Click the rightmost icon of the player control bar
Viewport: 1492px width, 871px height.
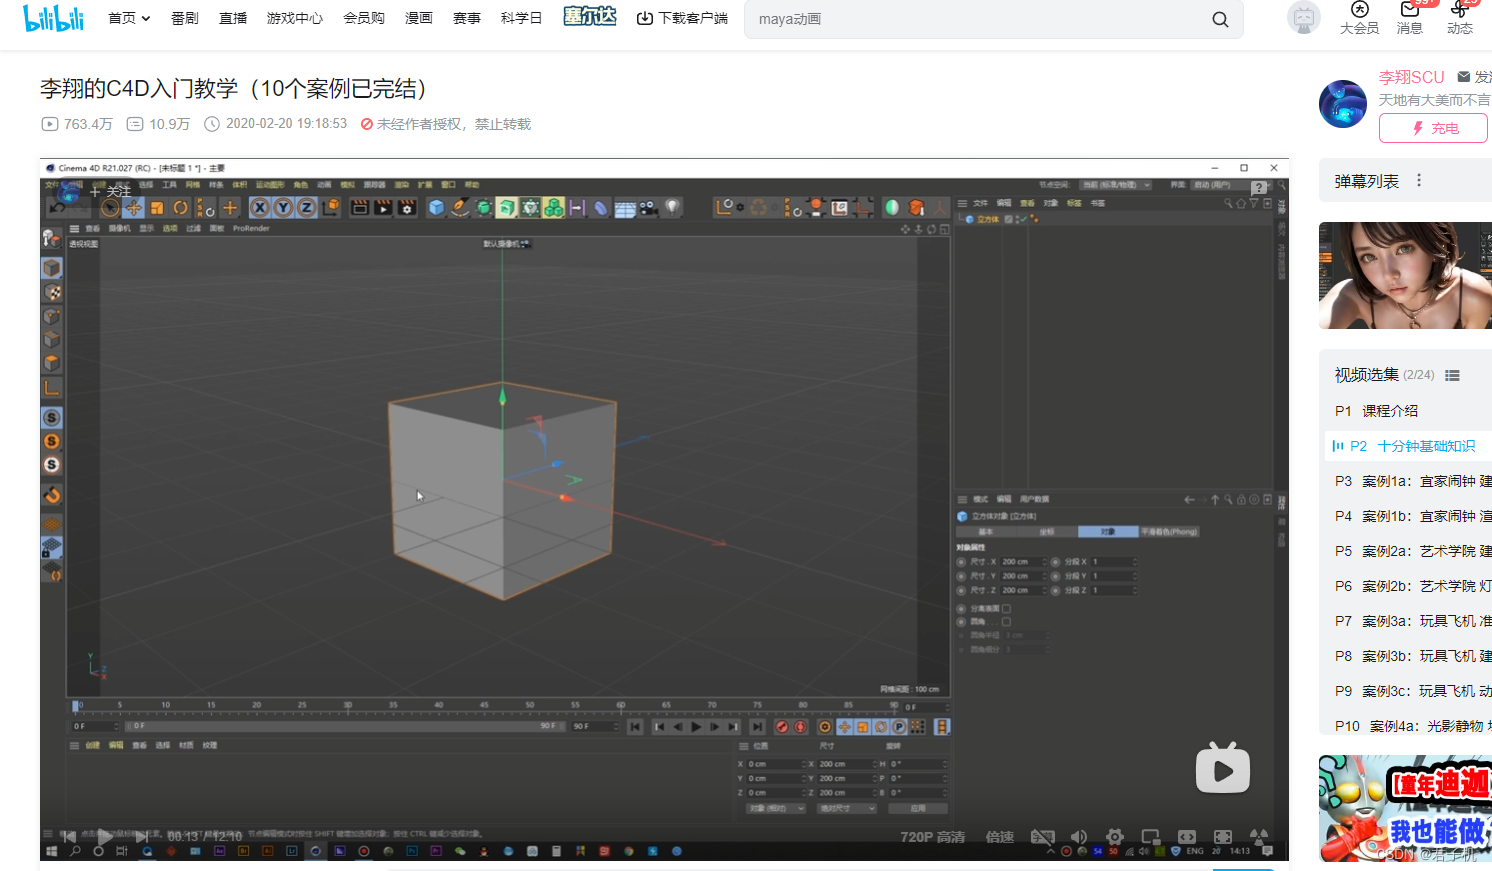tap(1259, 837)
